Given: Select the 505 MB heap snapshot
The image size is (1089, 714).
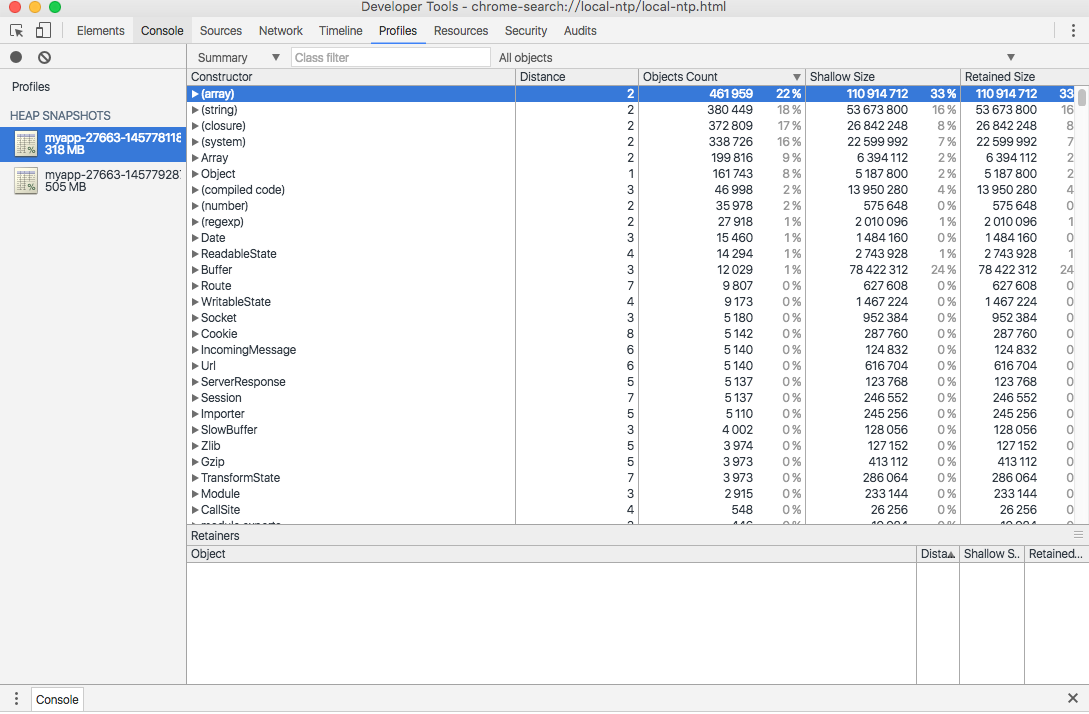Looking at the screenshot, I should click(x=100, y=180).
